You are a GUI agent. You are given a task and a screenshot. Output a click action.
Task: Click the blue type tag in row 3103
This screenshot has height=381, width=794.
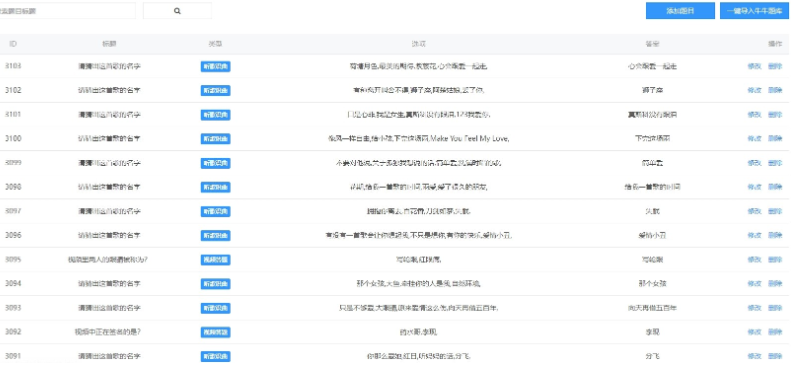click(216, 66)
